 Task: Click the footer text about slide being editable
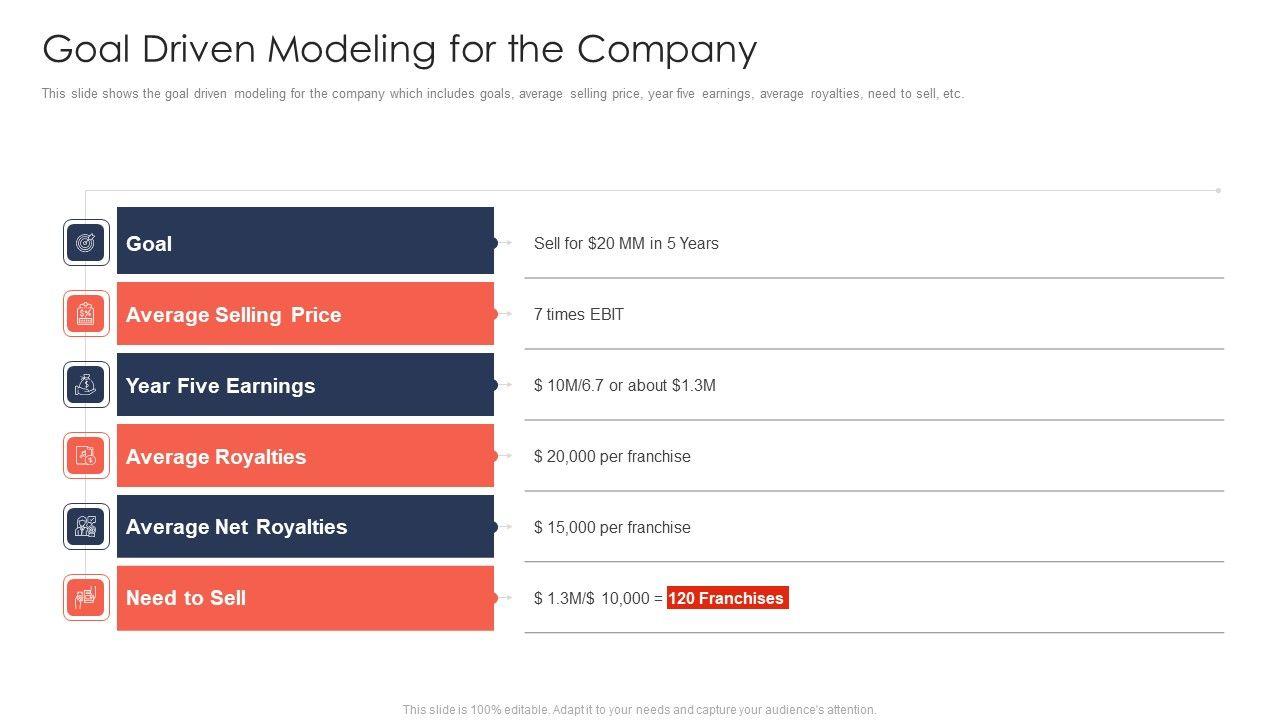point(640,710)
